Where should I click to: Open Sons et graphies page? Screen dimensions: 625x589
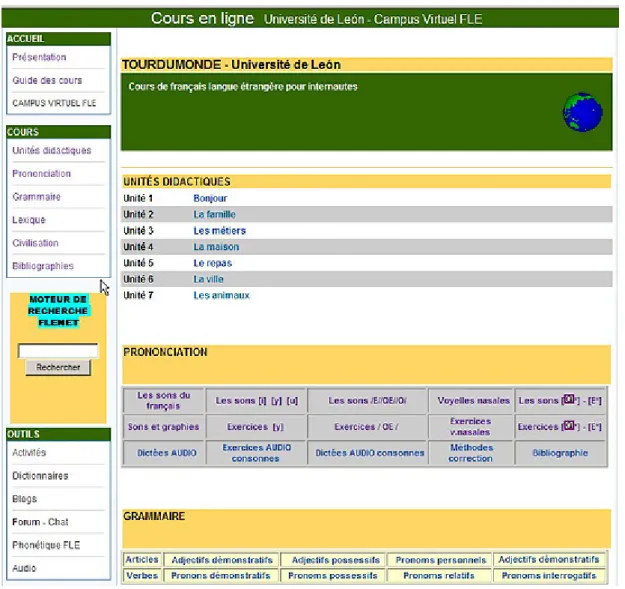163,427
